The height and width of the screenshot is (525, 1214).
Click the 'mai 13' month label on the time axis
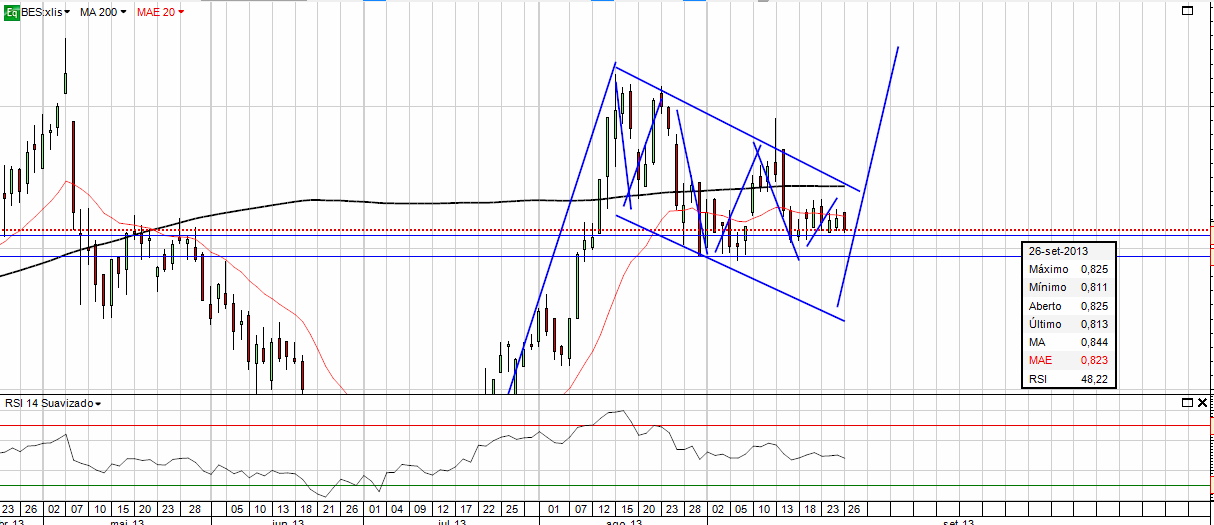[127, 521]
